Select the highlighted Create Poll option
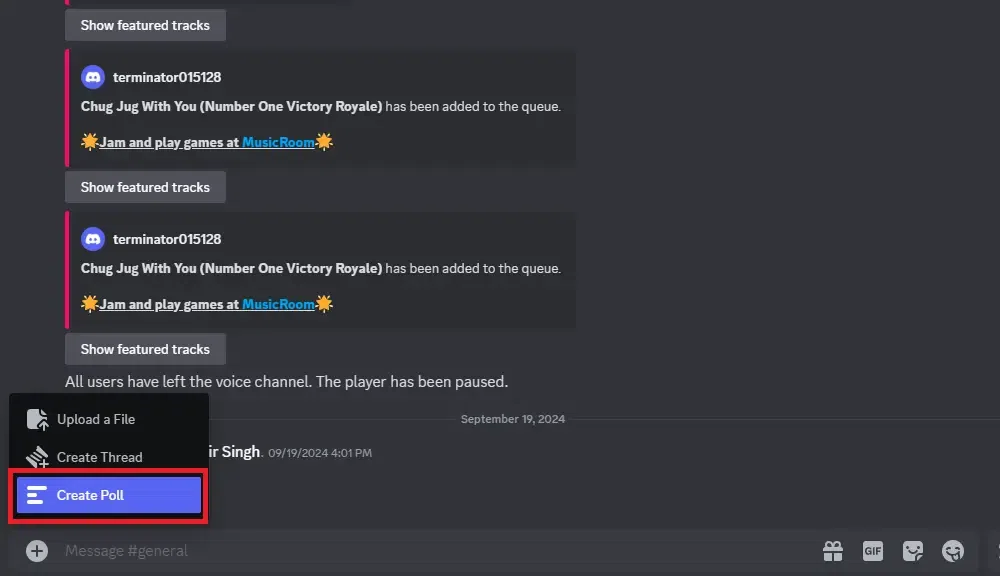This screenshot has width=1000, height=576. click(109, 495)
